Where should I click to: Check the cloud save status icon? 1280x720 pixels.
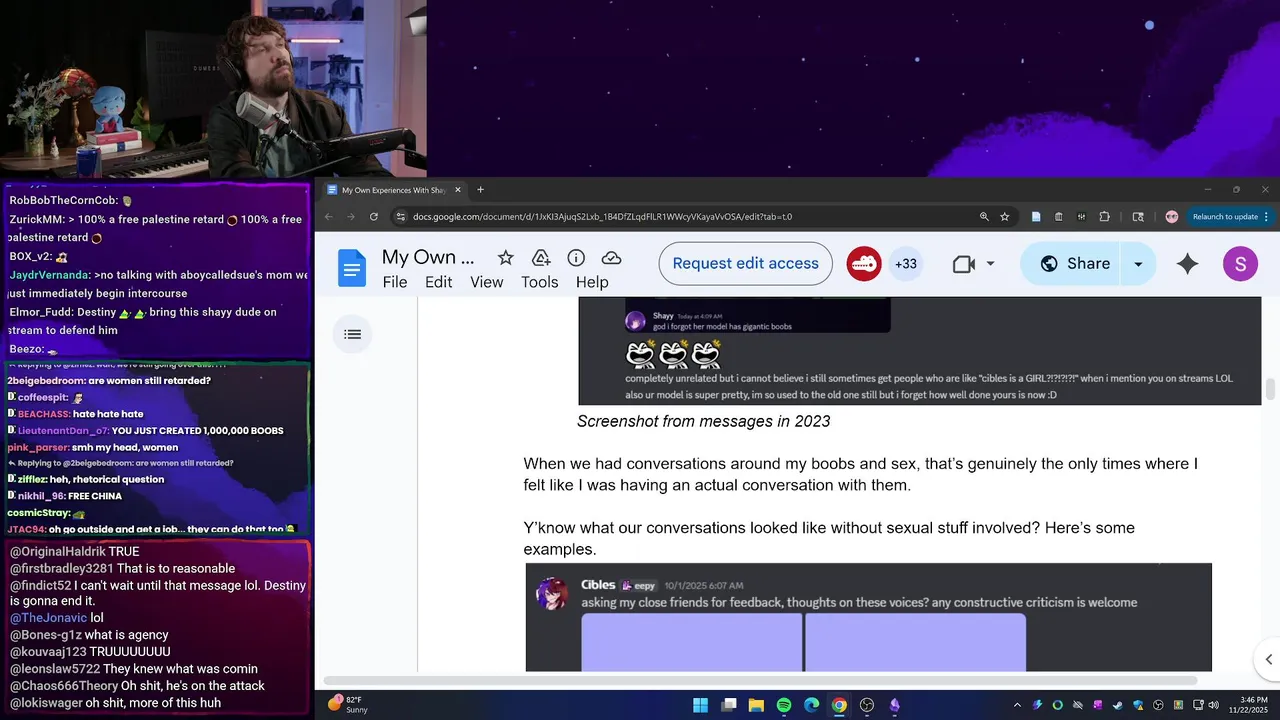click(611, 258)
